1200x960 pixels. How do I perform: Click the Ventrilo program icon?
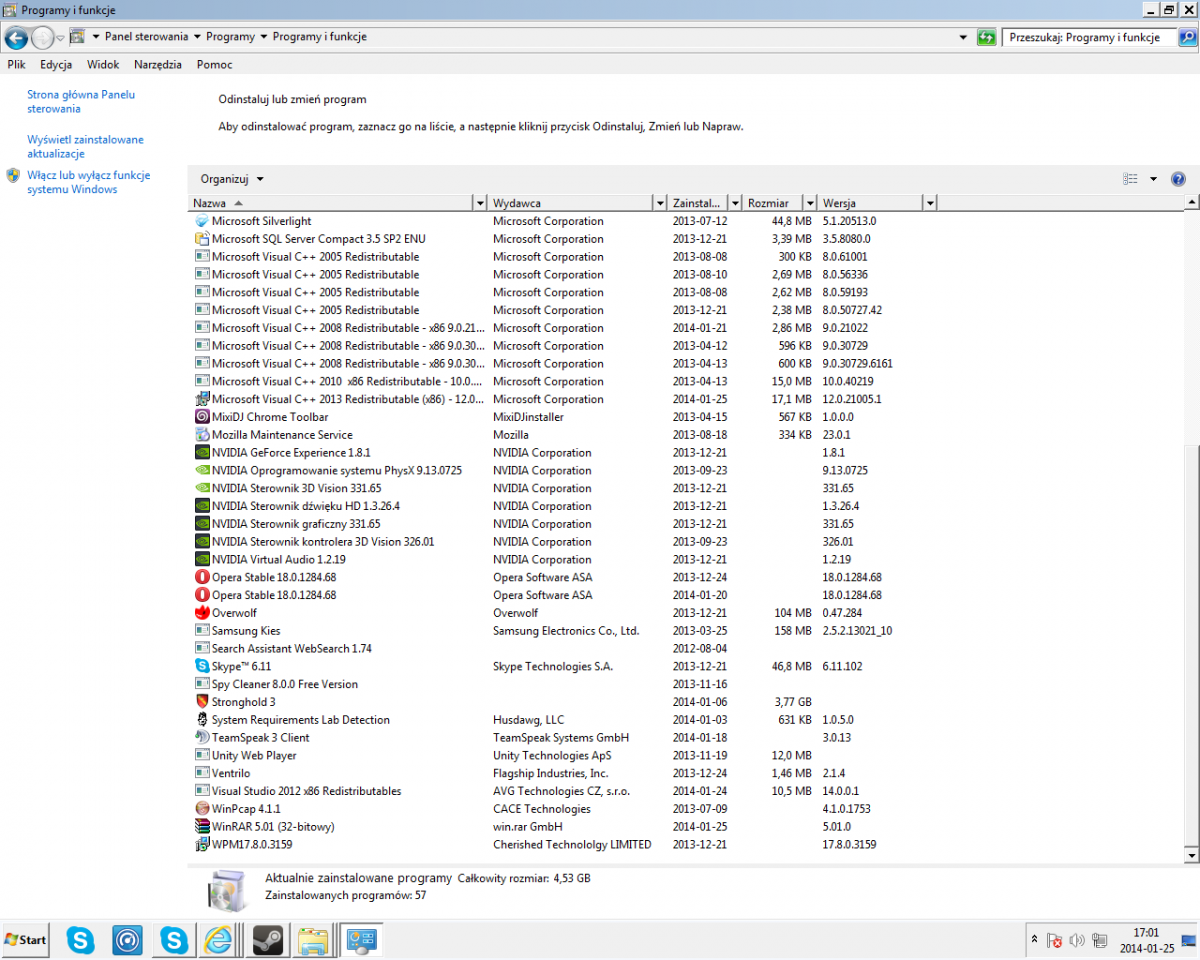click(201, 774)
